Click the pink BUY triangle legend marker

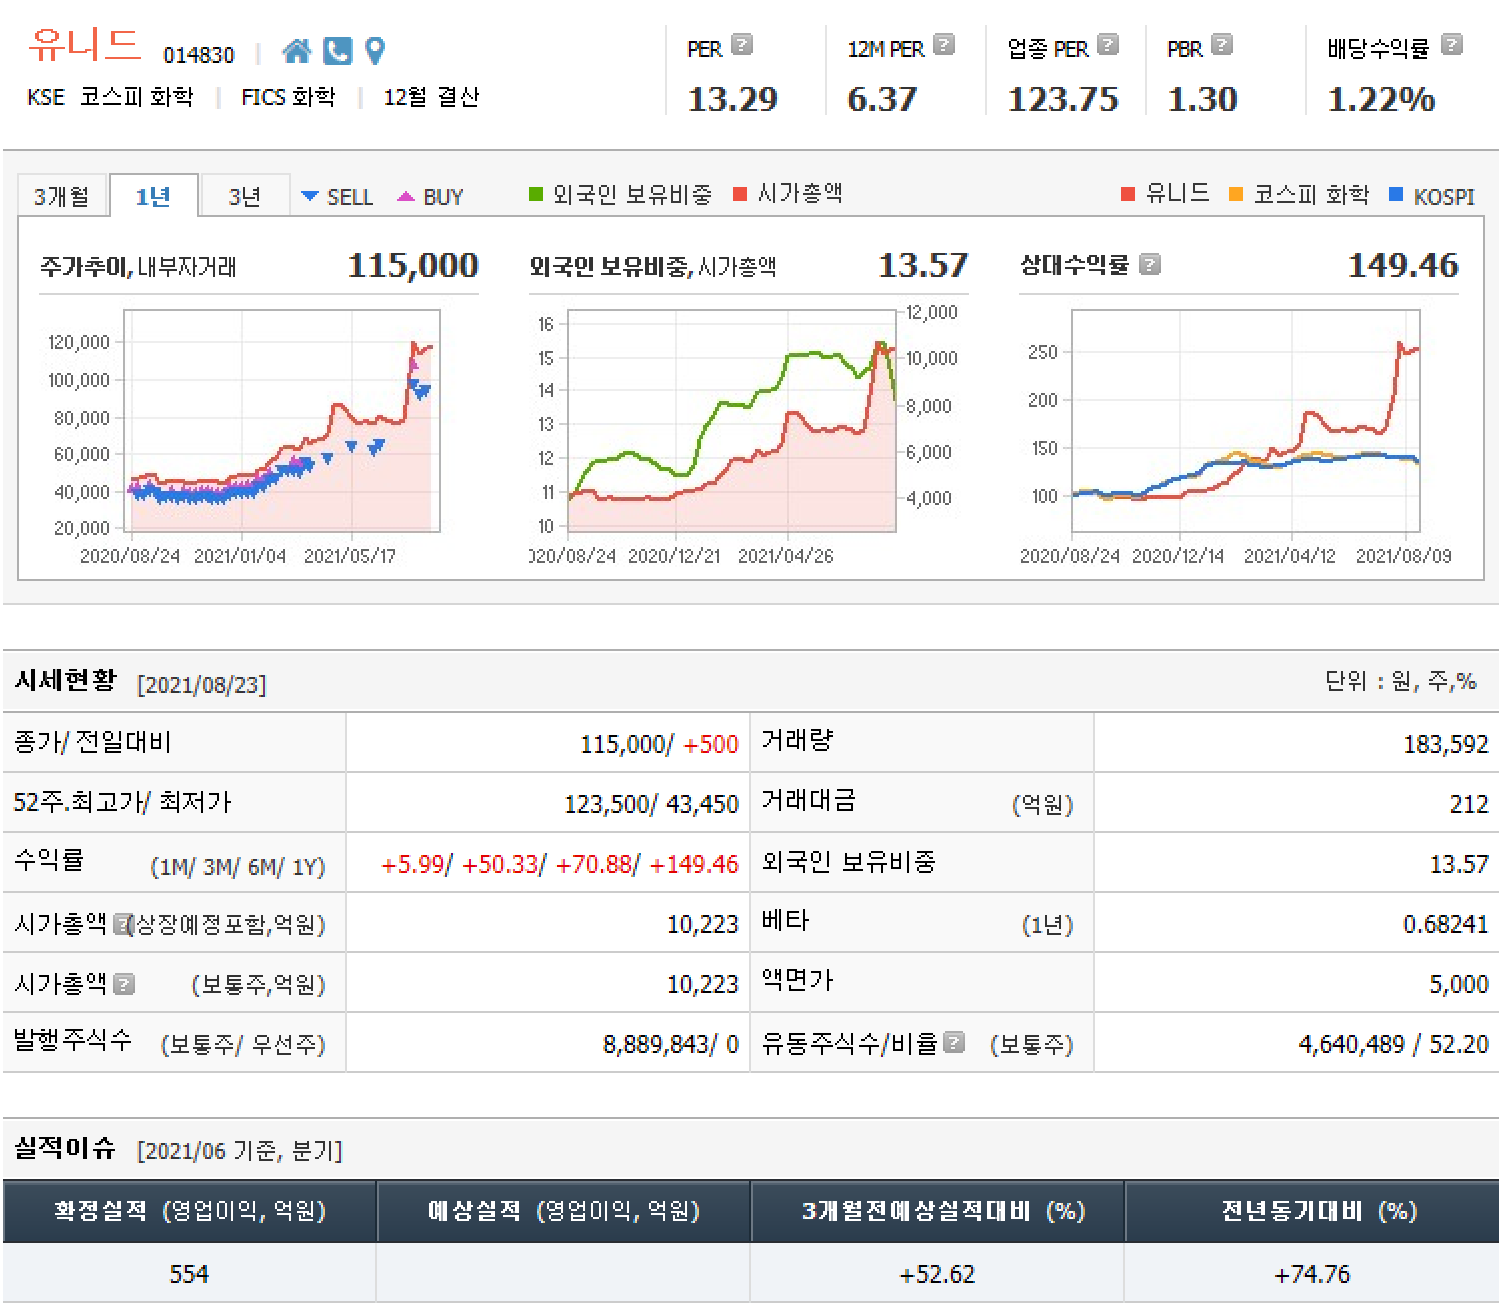pyautogui.click(x=406, y=196)
